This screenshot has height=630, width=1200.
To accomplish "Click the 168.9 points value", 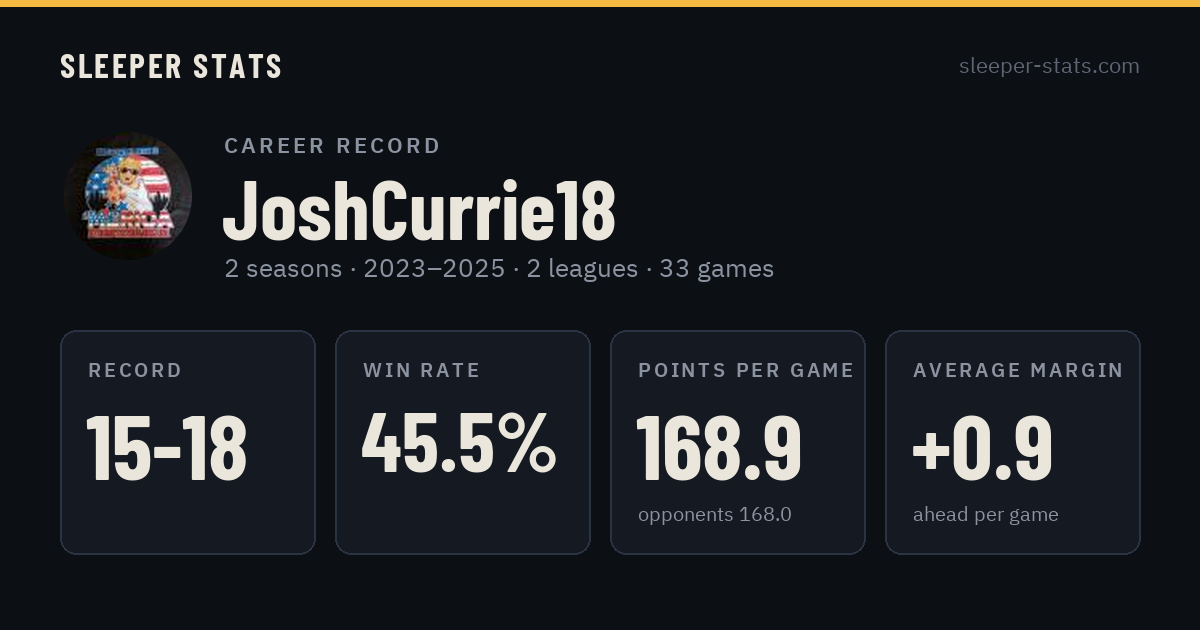I will (x=719, y=445).
